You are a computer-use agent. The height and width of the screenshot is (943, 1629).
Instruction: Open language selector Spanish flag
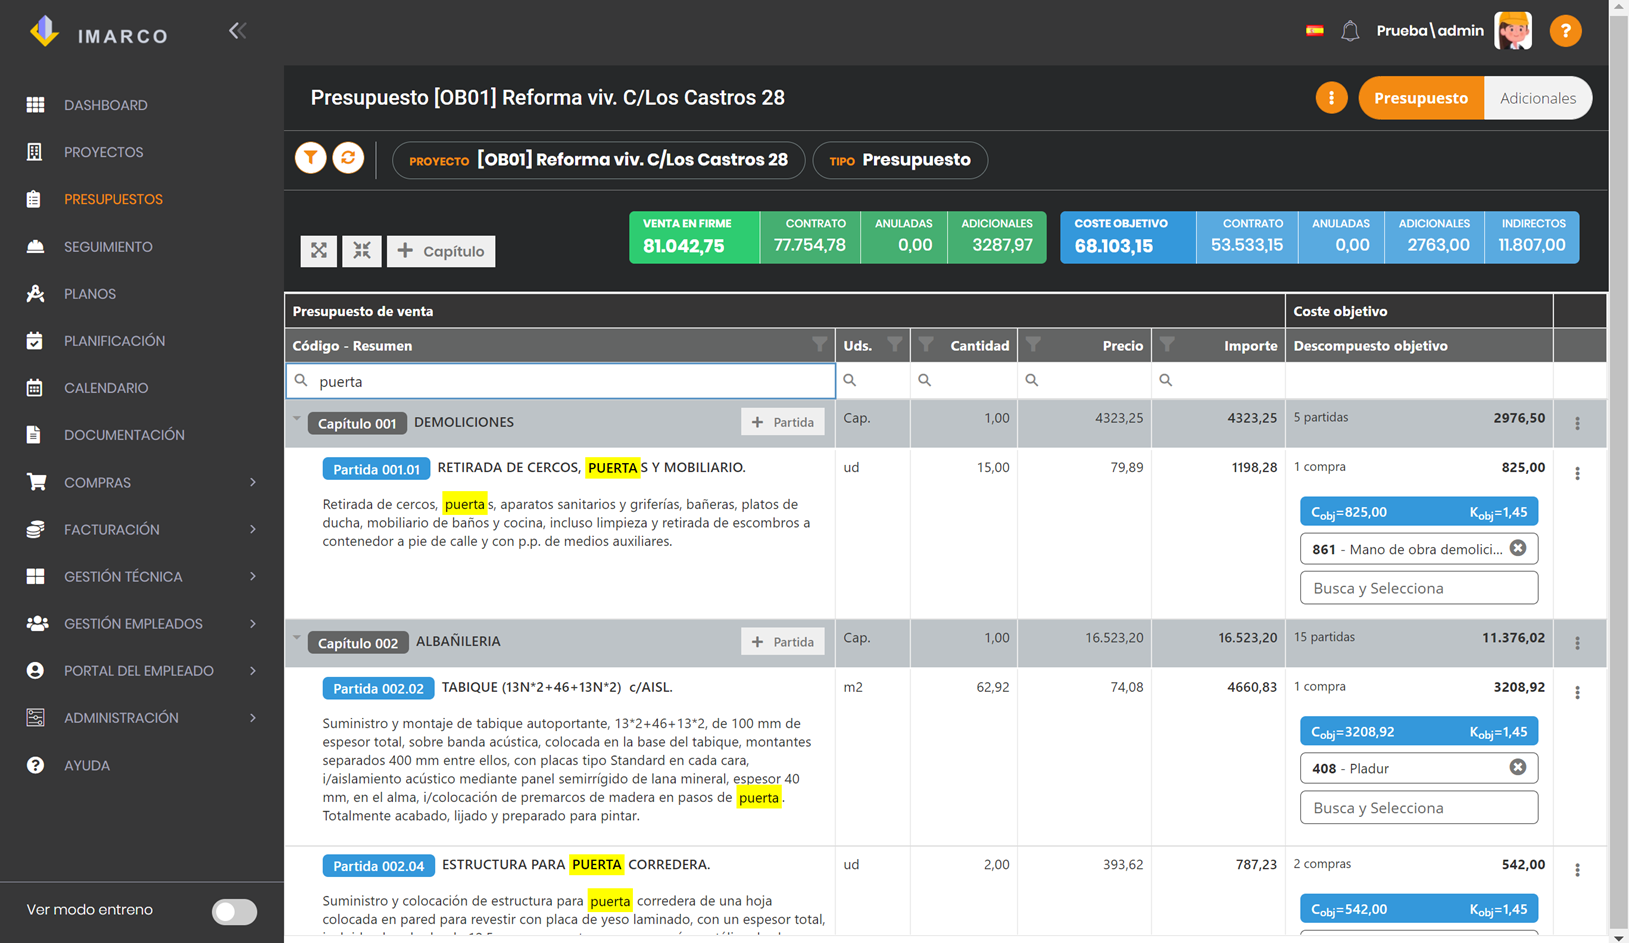pos(1315,31)
